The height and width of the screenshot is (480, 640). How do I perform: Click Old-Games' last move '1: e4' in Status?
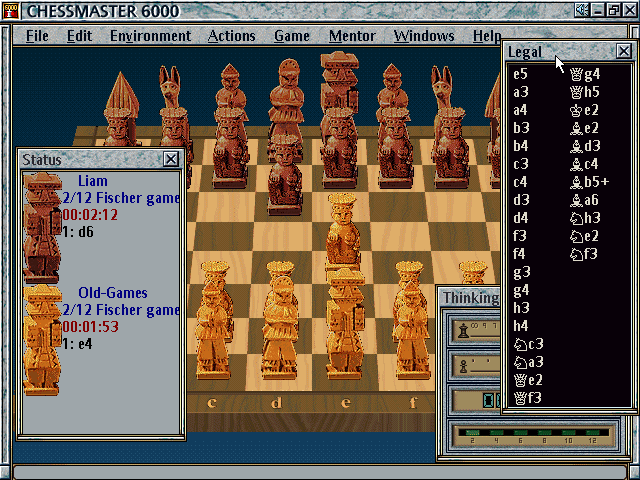(77, 344)
